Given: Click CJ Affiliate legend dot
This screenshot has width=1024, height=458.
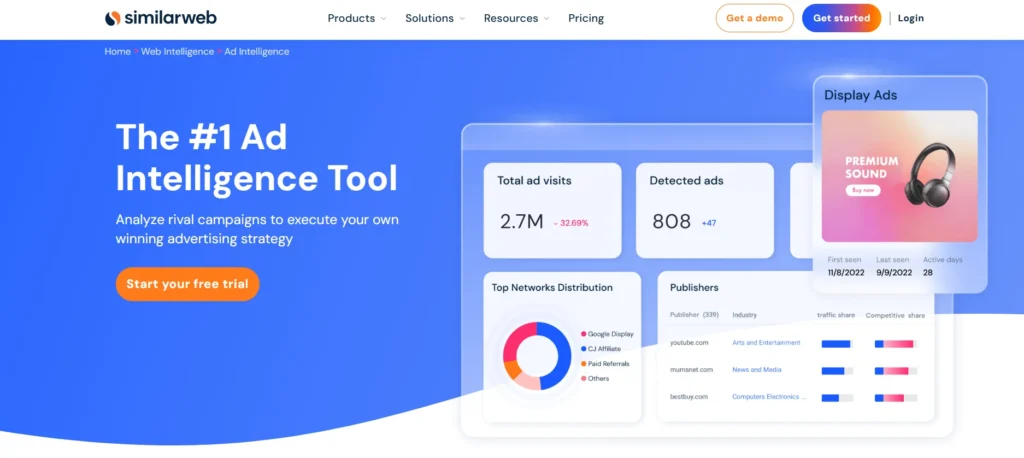Looking at the screenshot, I should click(583, 349).
